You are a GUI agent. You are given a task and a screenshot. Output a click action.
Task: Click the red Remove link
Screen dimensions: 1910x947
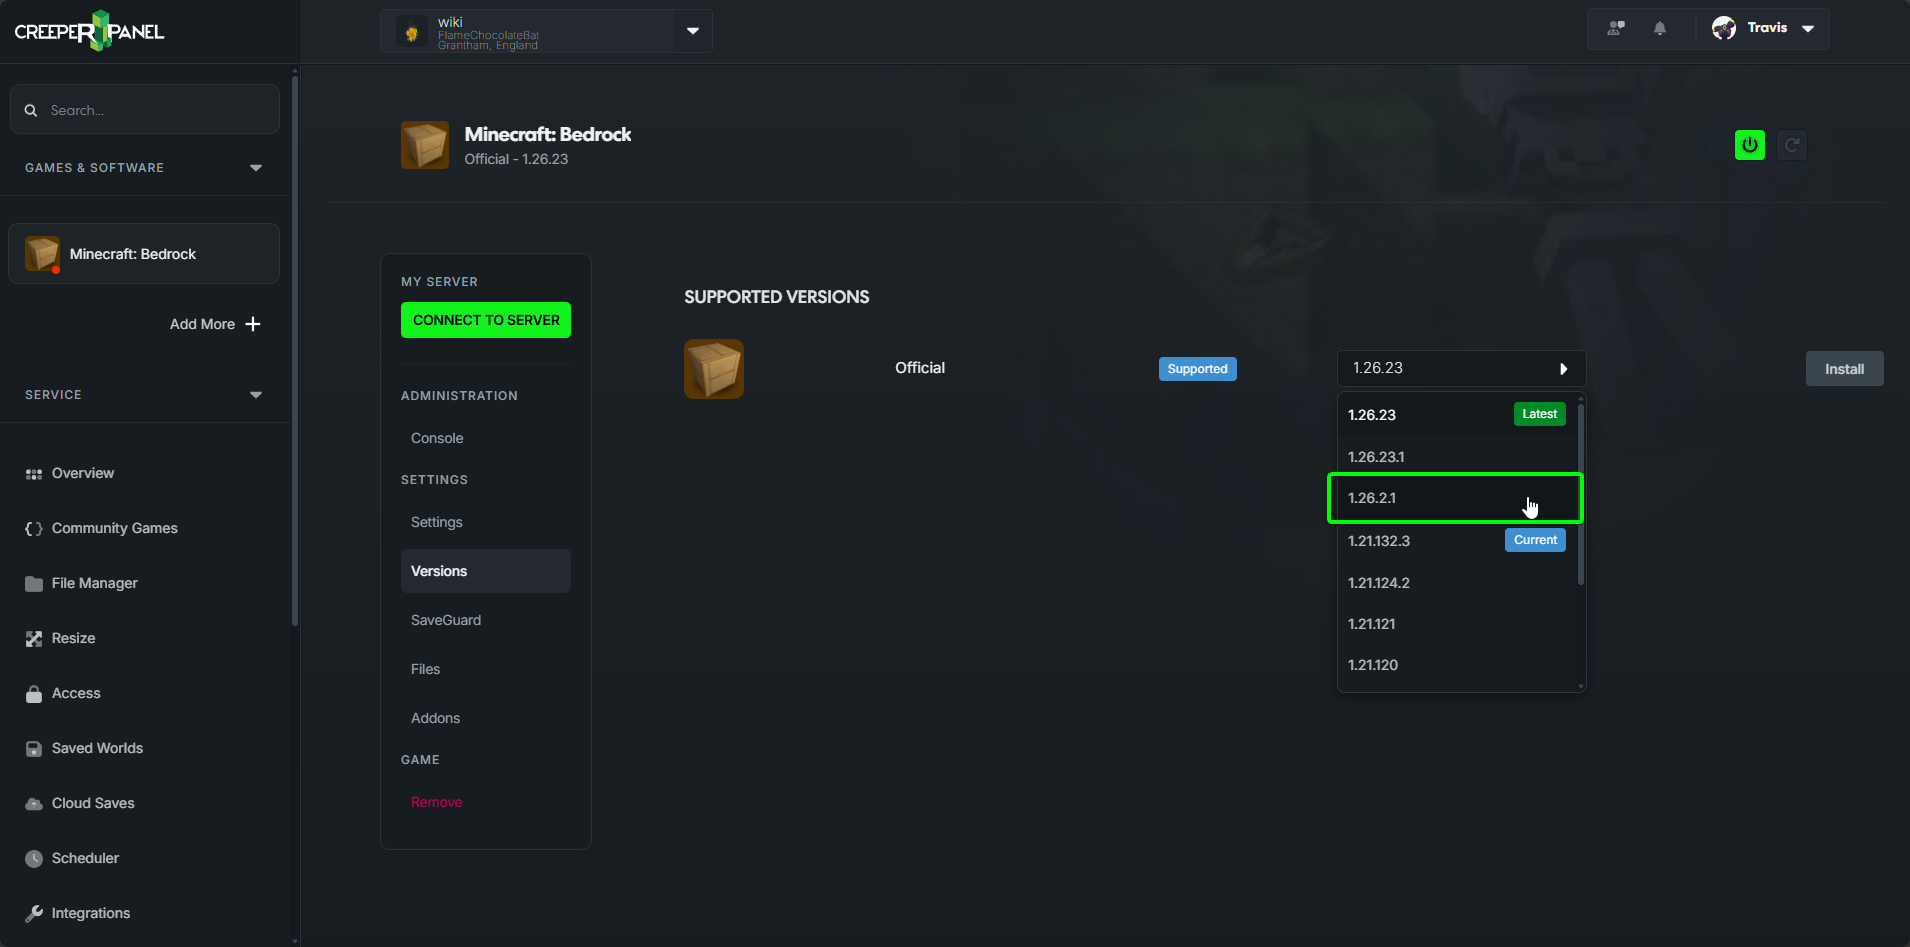click(436, 802)
